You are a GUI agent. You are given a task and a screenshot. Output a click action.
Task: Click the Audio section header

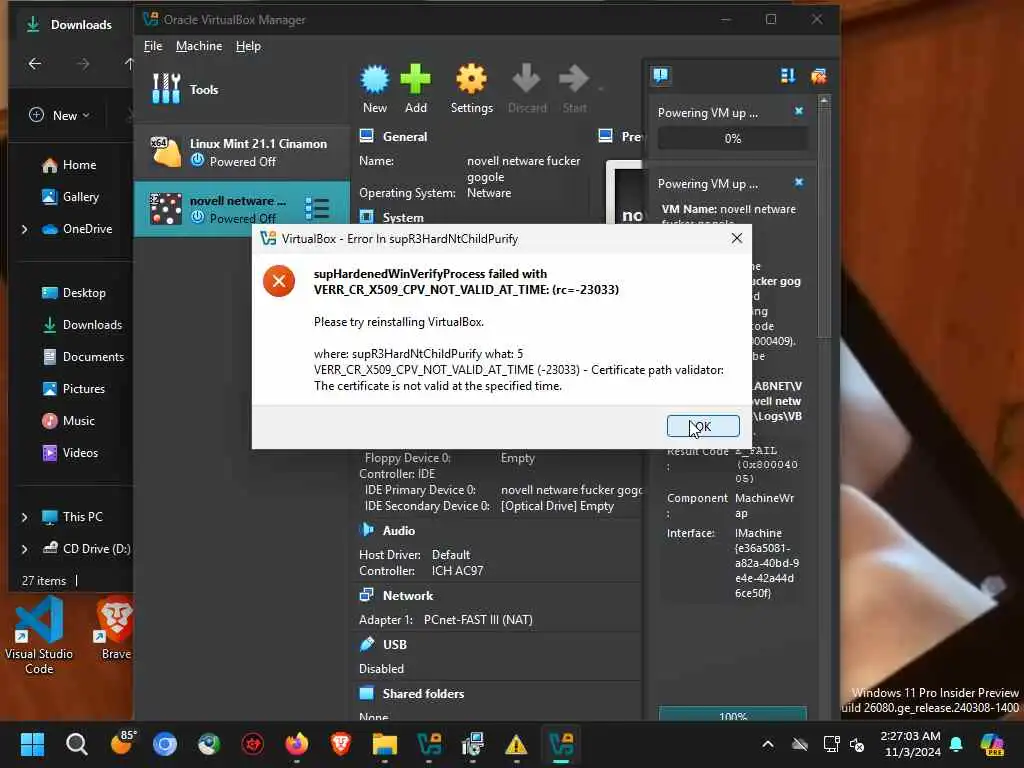click(398, 531)
